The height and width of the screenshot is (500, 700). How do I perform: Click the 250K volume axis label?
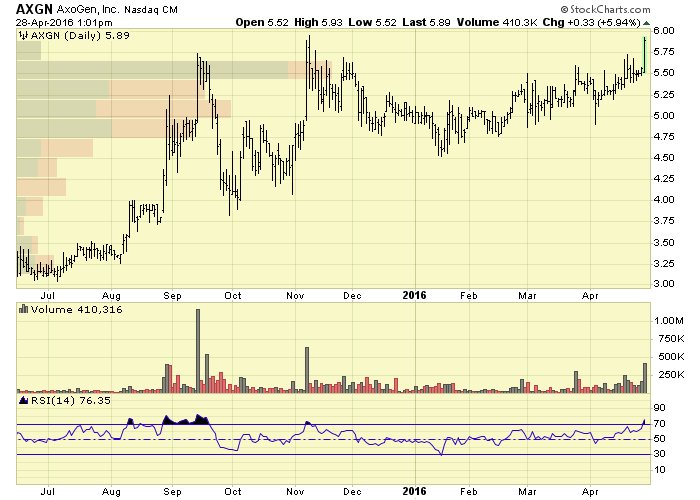671,375
